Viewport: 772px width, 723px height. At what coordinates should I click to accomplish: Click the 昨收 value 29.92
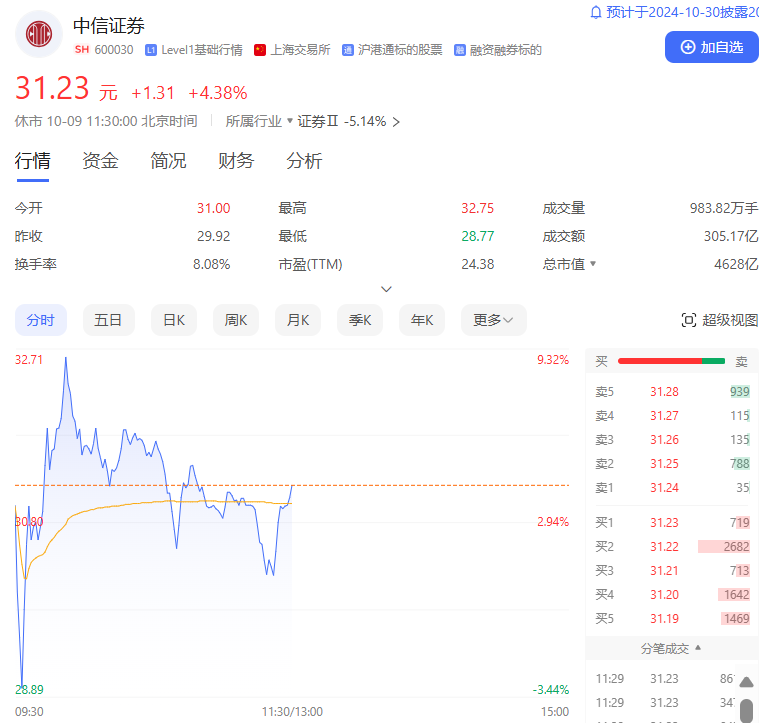[214, 236]
